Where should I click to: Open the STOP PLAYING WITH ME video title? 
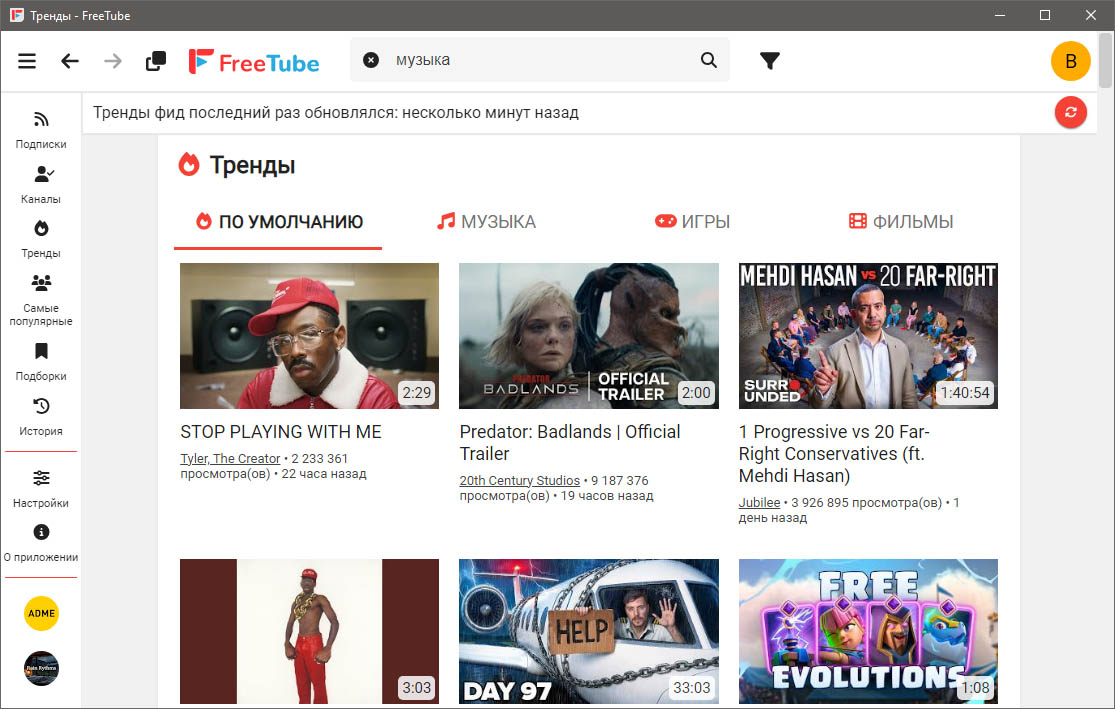pos(281,432)
